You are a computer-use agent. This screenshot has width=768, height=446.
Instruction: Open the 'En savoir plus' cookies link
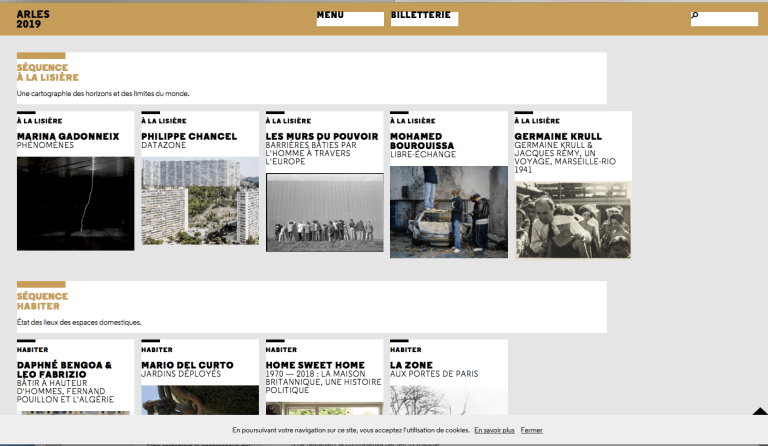(494, 430)
